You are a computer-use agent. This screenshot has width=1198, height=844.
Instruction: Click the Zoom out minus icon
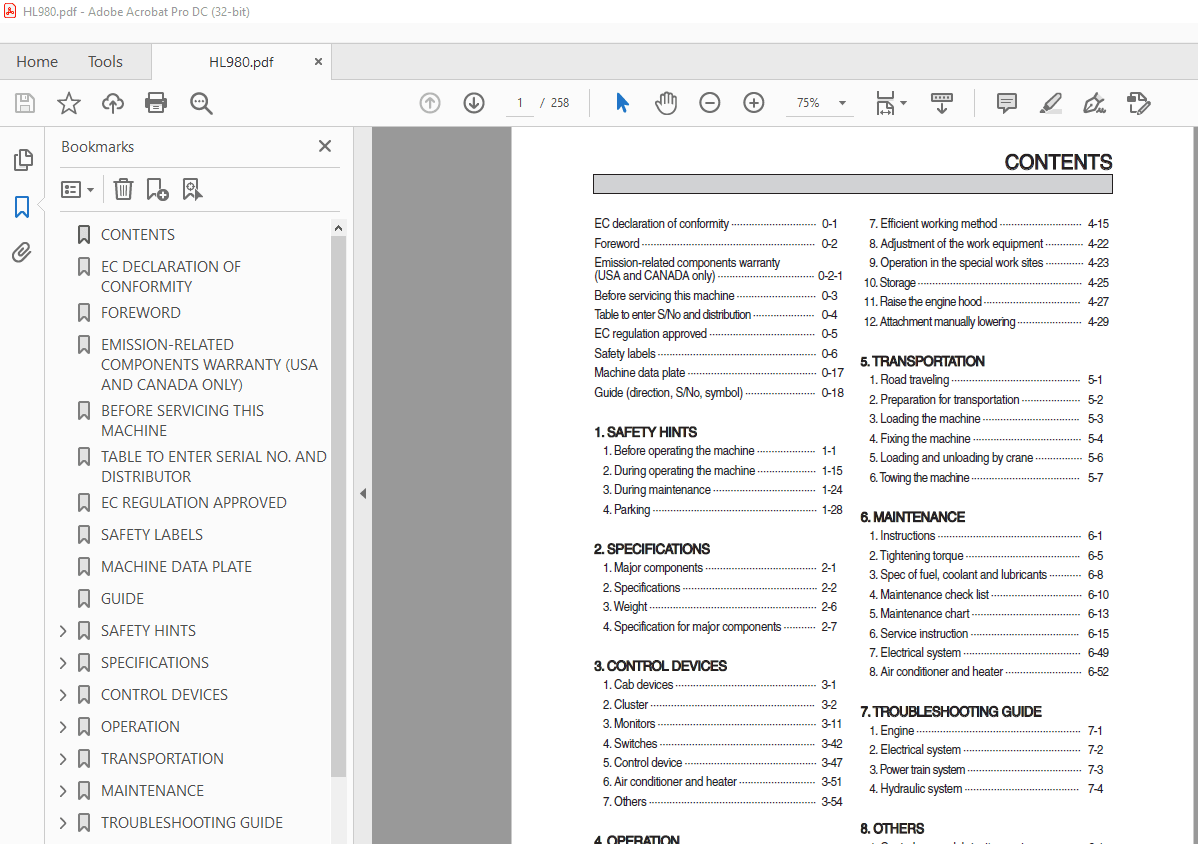[x=710, y=103]
